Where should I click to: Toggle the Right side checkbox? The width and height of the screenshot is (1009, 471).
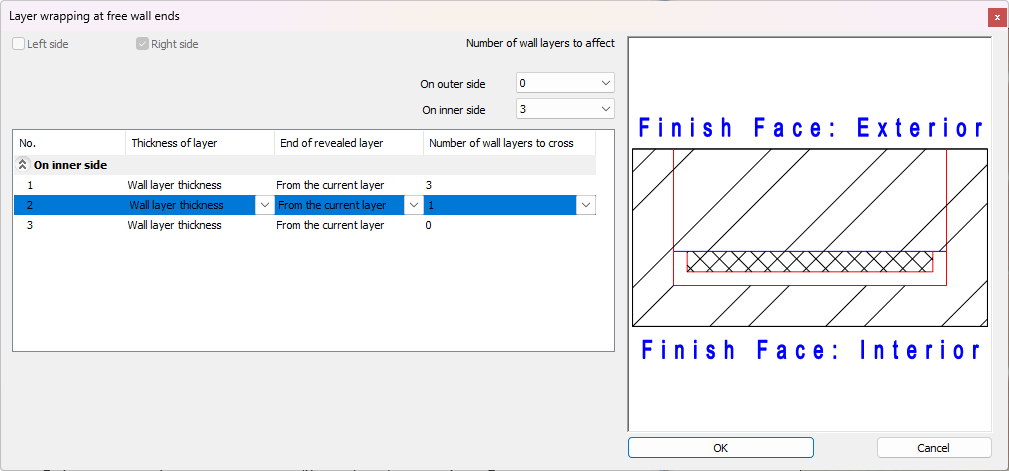tap(143, 44)
